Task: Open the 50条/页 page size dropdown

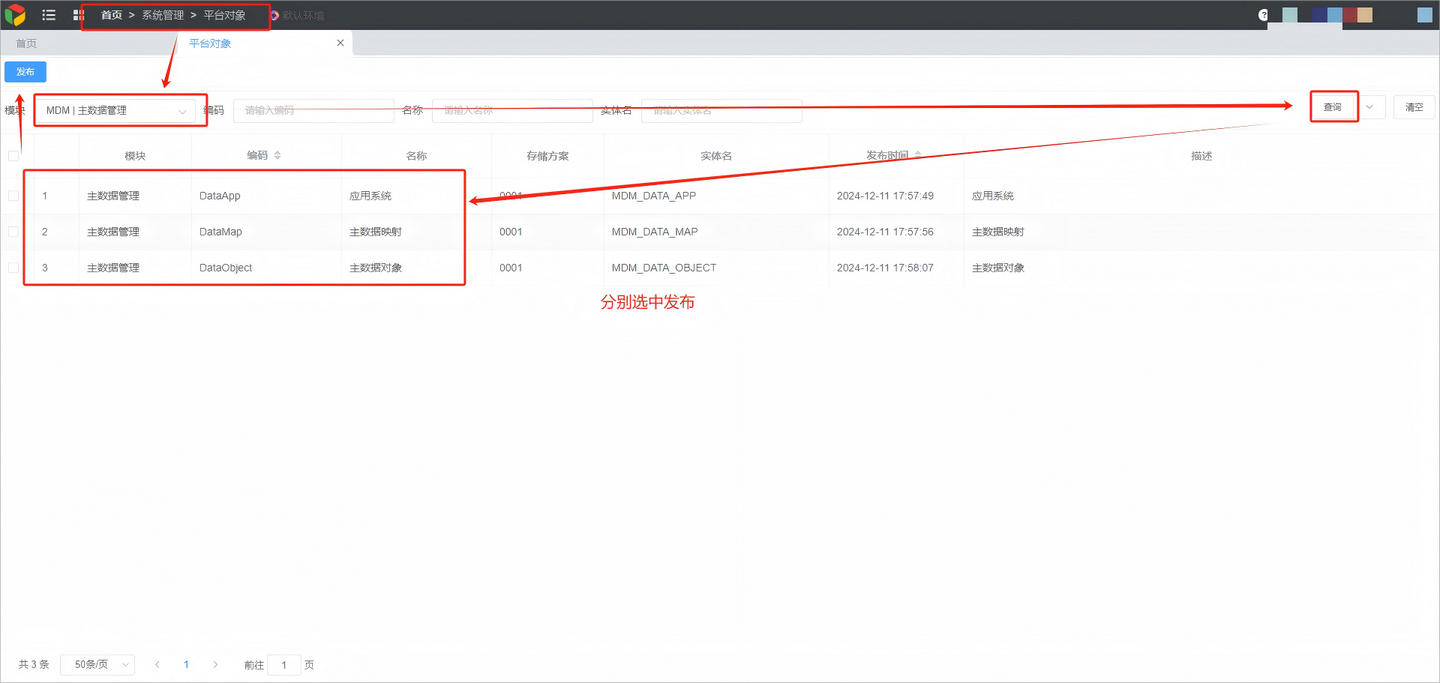Action: coord(97,664)
